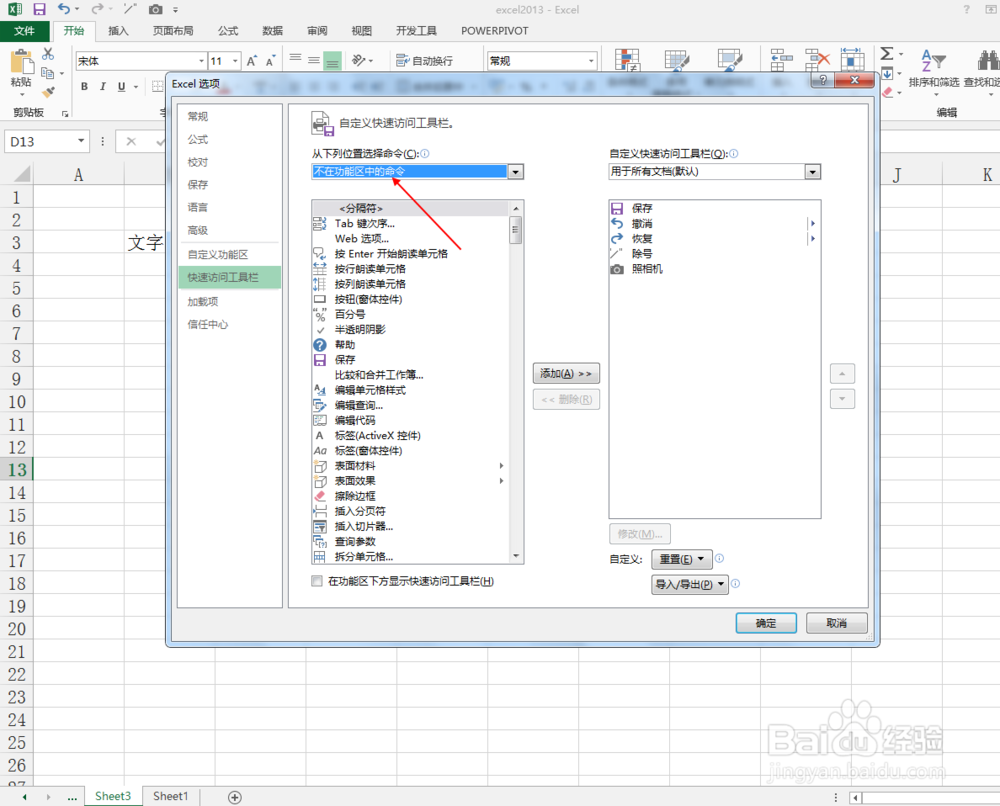
Task: Select the Erase Border command in the list
Action: (x=354, y=496)
